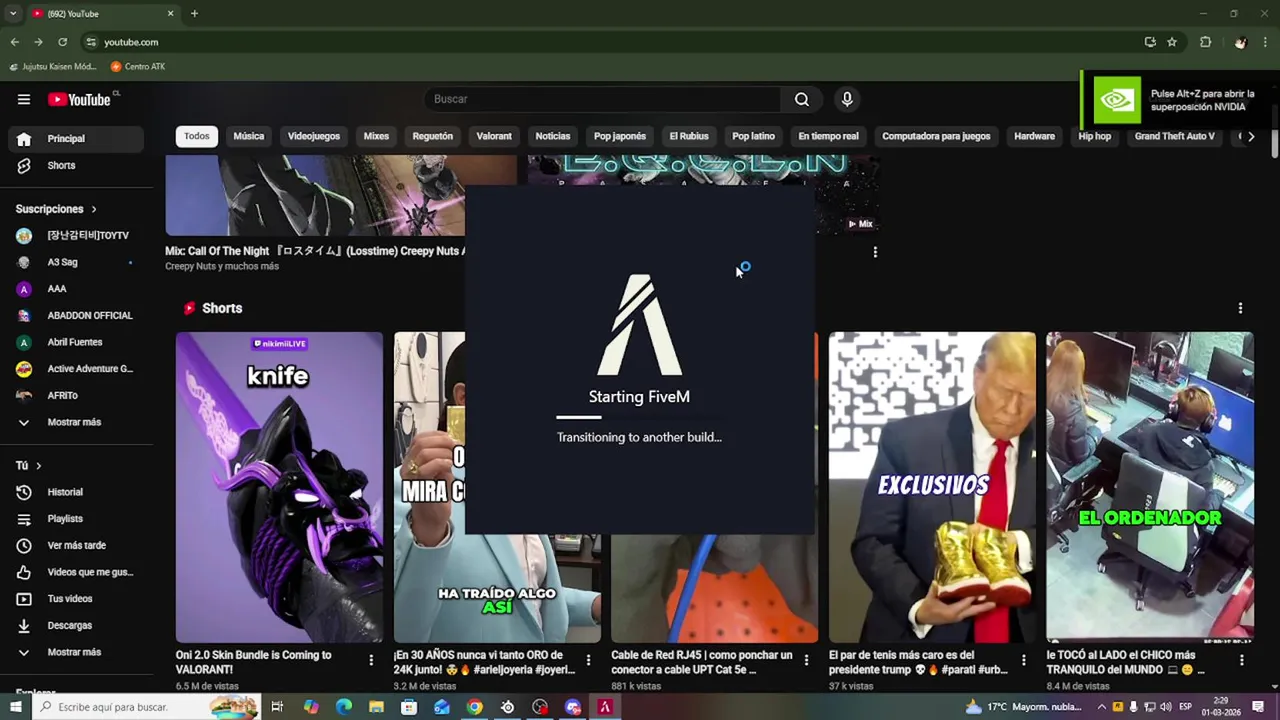Open options for Oni 2.0 Skin Bundle short

[x=371, y=660]
